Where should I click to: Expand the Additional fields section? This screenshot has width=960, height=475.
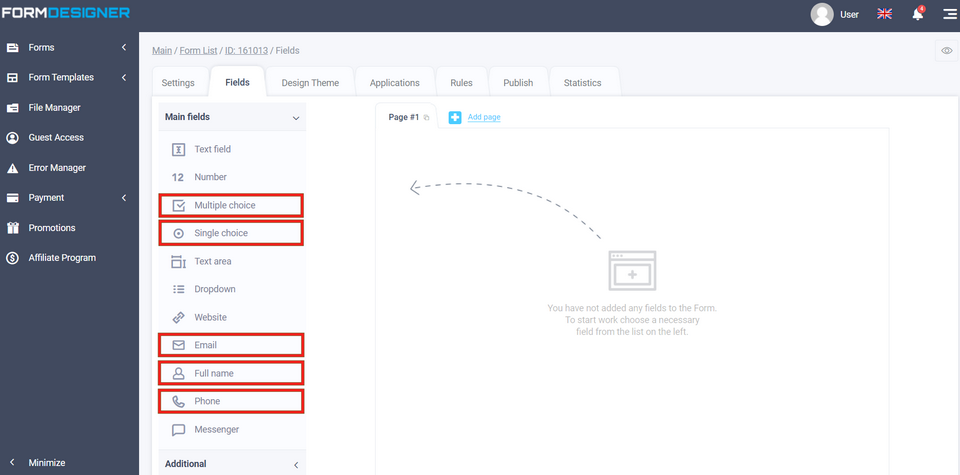point(295,464)
